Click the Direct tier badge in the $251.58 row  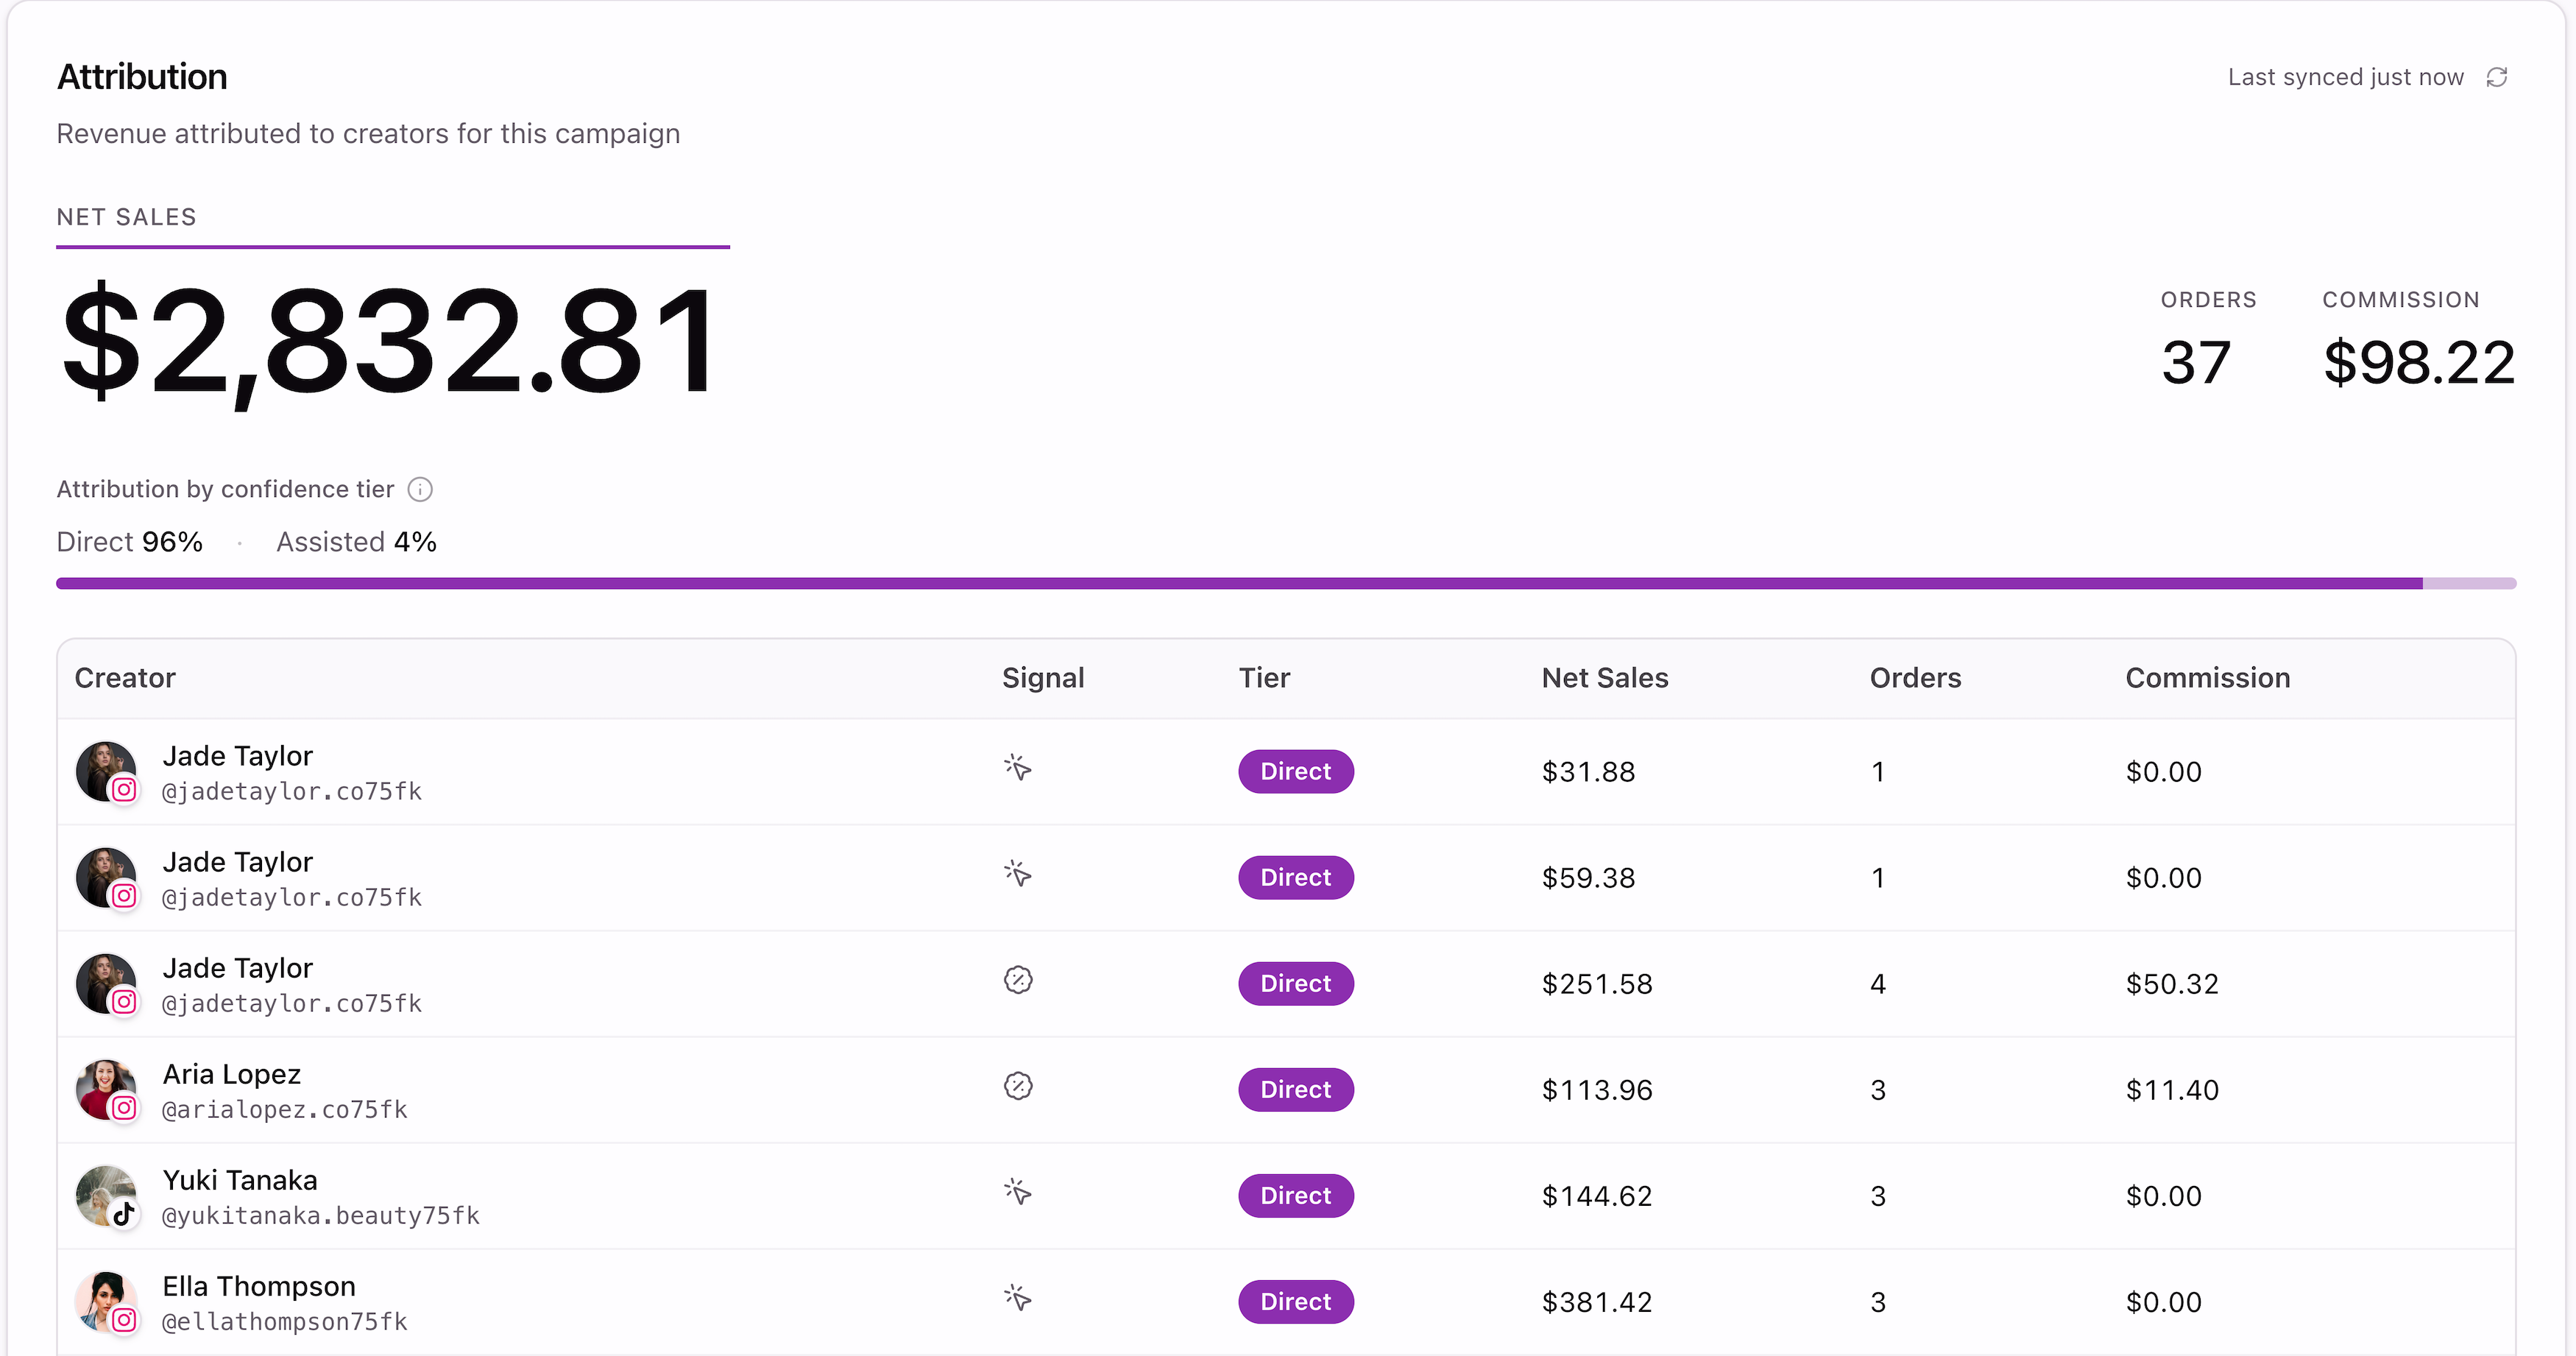click(1296, 983)
